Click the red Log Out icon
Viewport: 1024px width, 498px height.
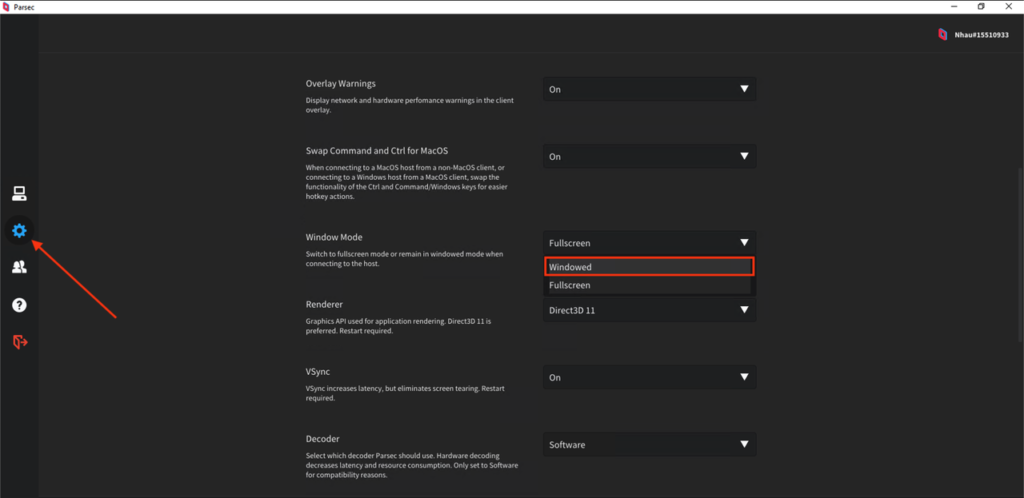[x=19, y=342]
